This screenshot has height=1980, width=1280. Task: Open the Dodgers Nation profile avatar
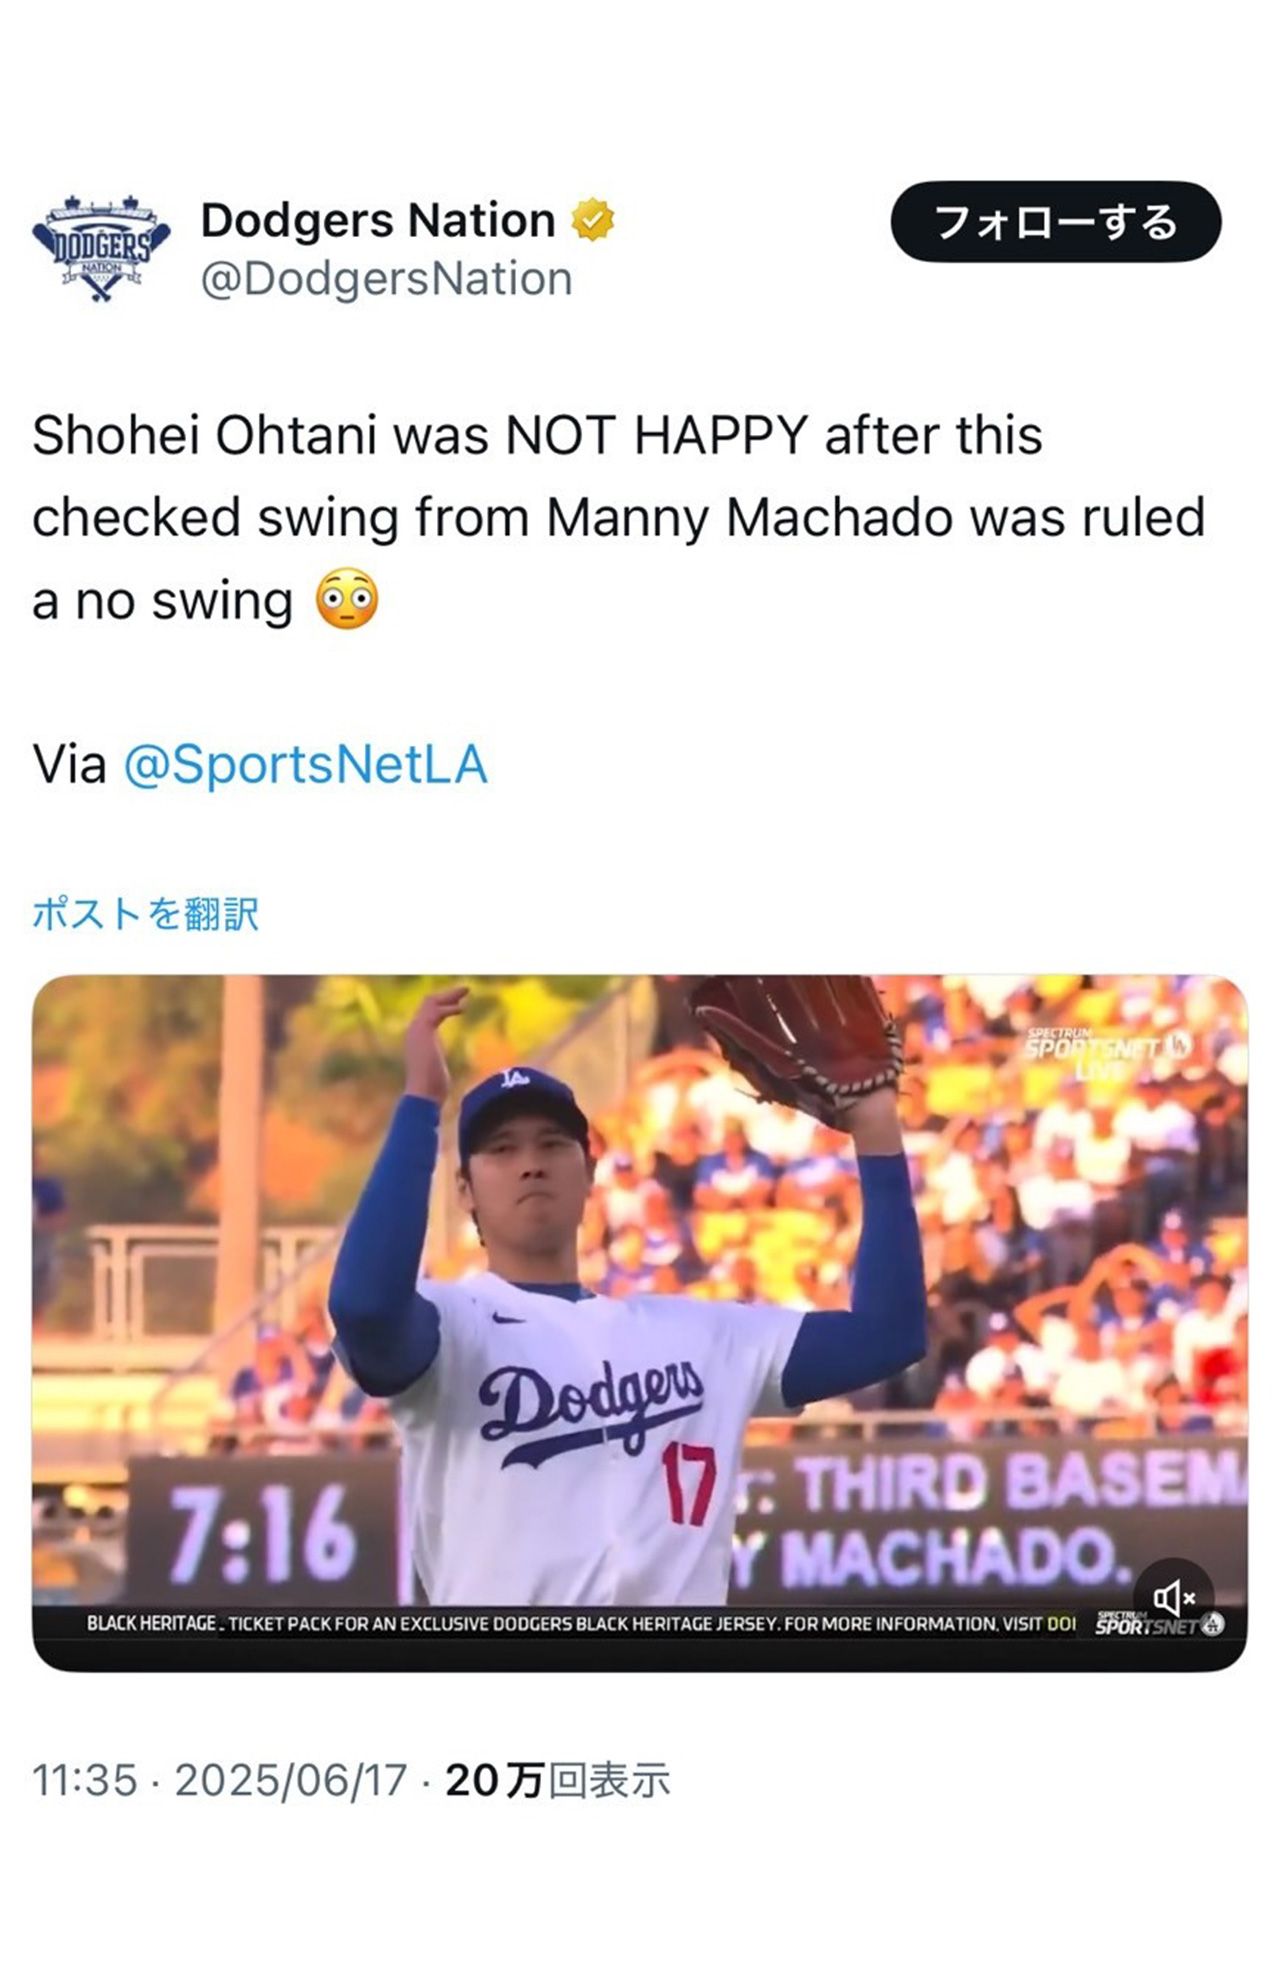pyautogui.click(x=101, y=248)
